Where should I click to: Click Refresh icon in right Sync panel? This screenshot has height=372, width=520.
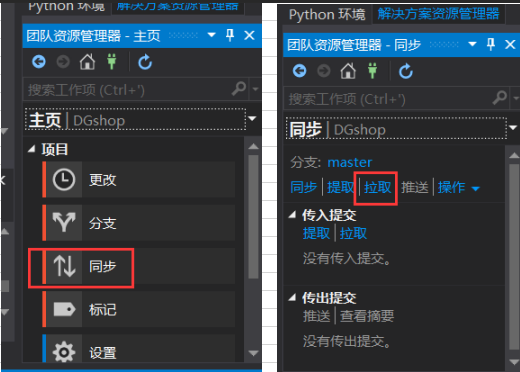click(x=406, y=71)
